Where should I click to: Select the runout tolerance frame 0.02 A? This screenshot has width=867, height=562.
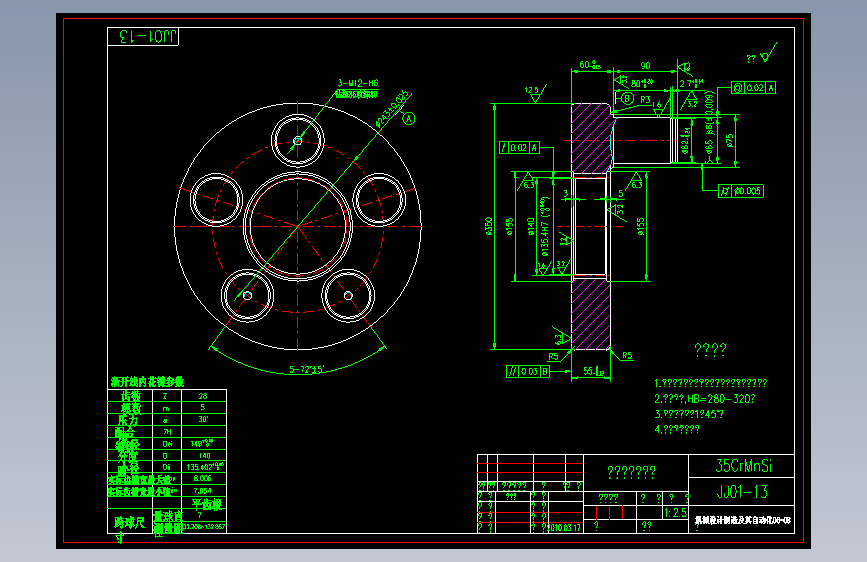point(519,148)
